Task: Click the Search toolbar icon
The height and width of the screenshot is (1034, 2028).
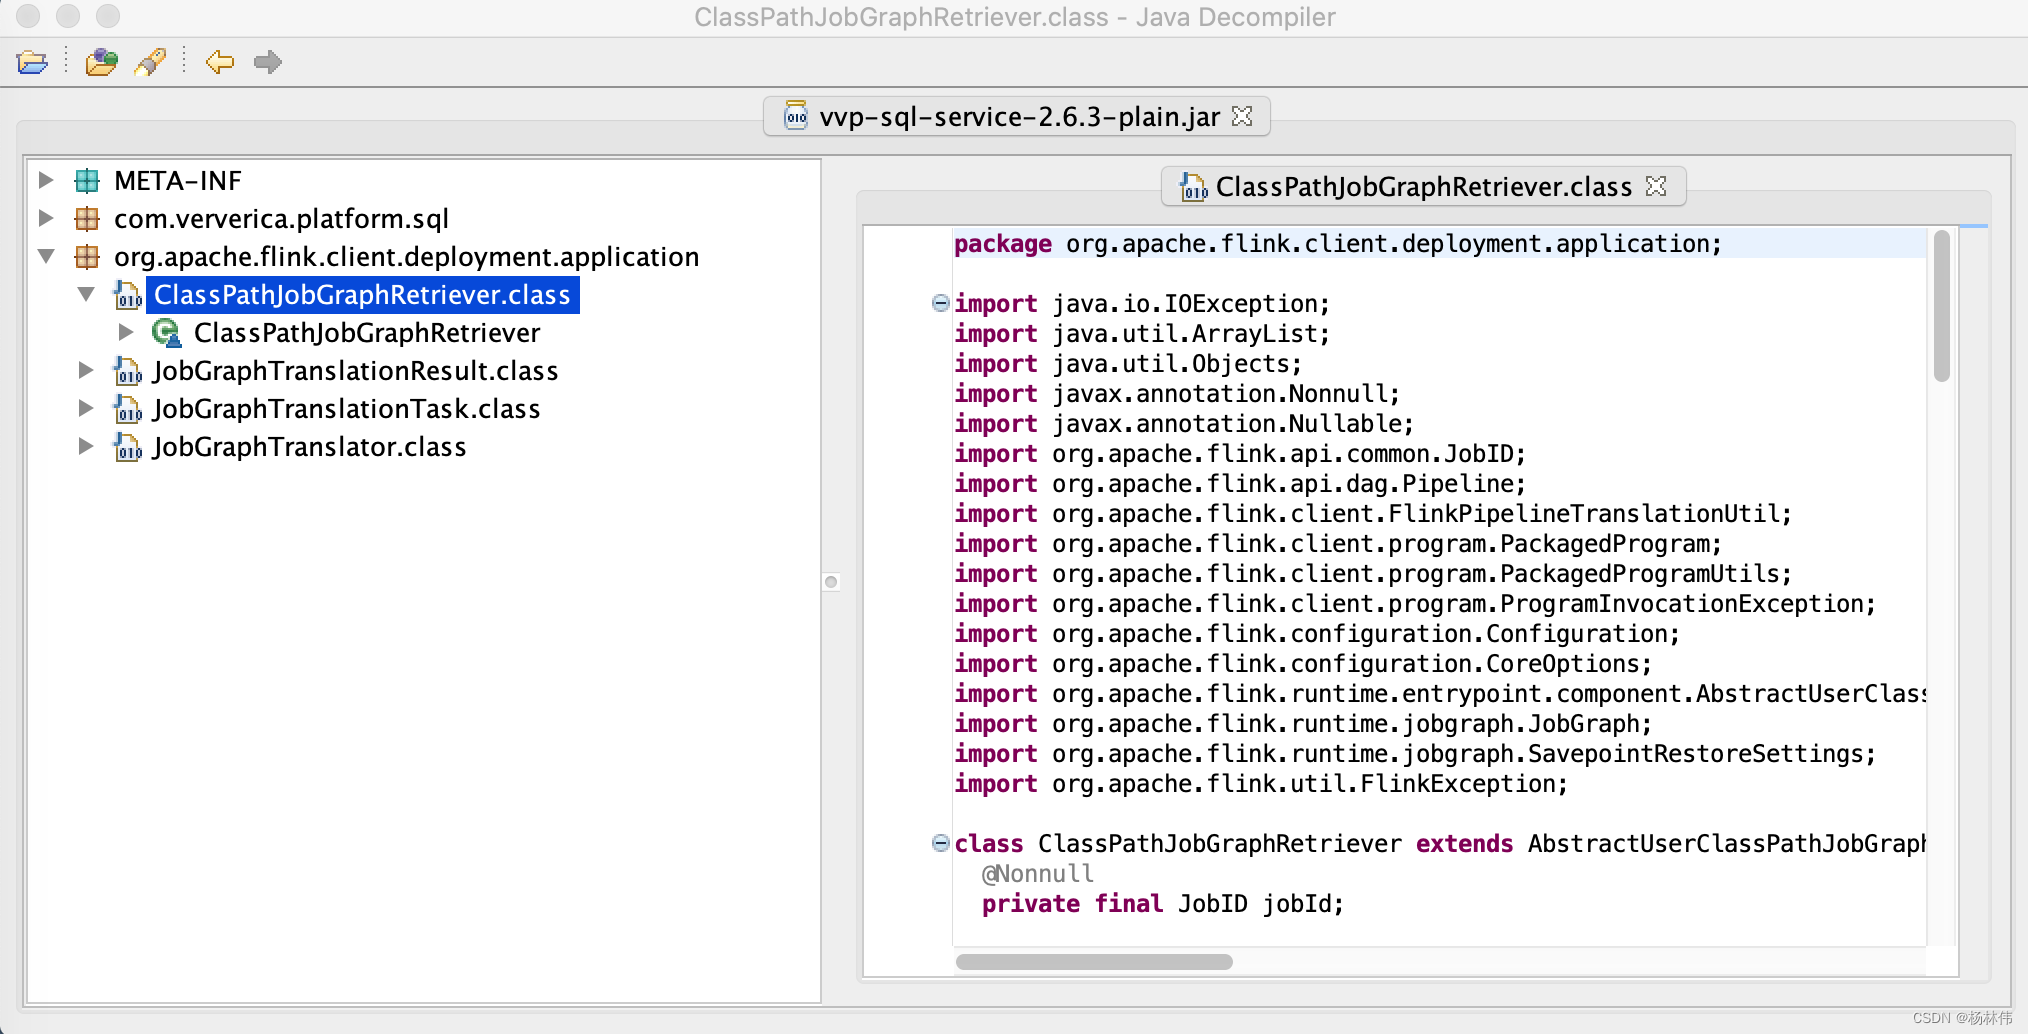Action: [x=151, y=63]
